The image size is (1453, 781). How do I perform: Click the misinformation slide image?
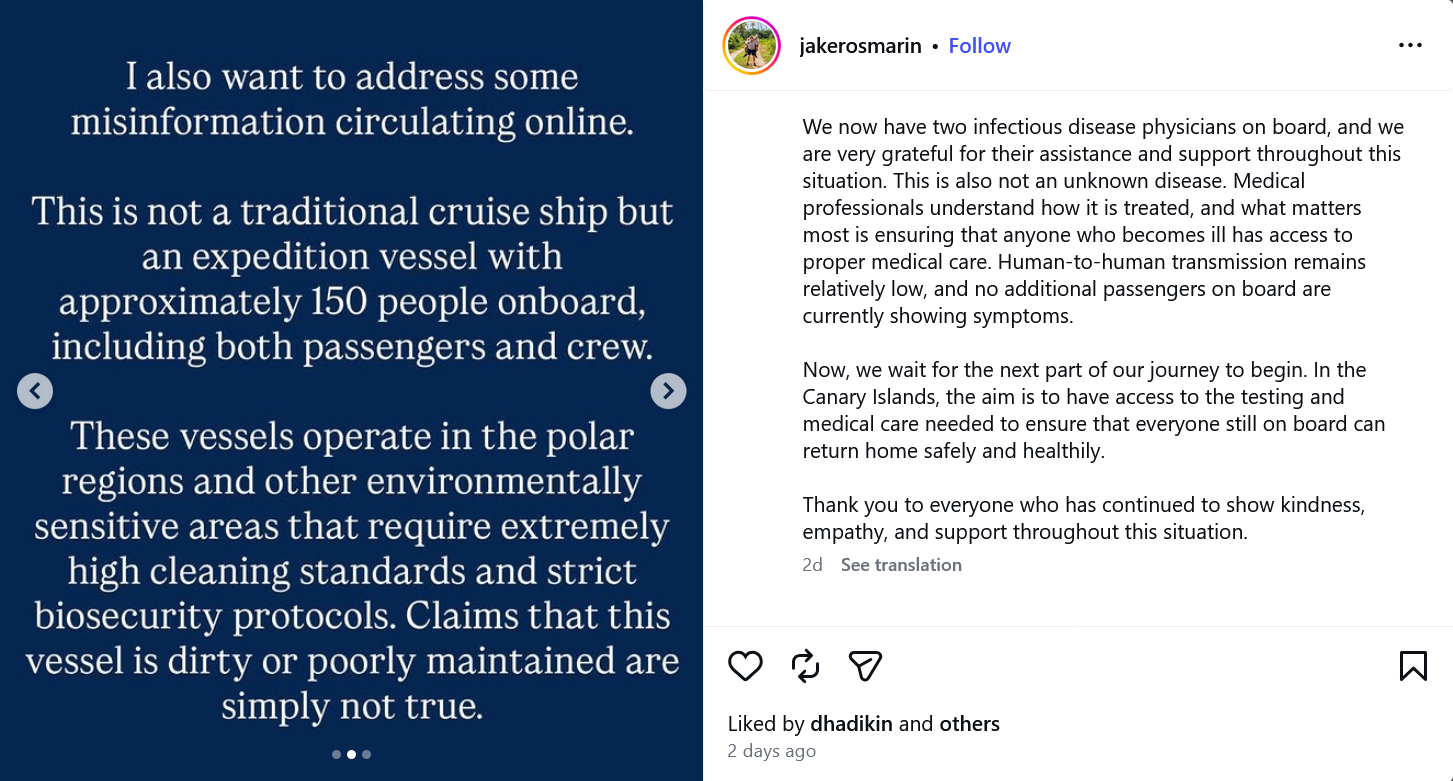click(351, 390)
